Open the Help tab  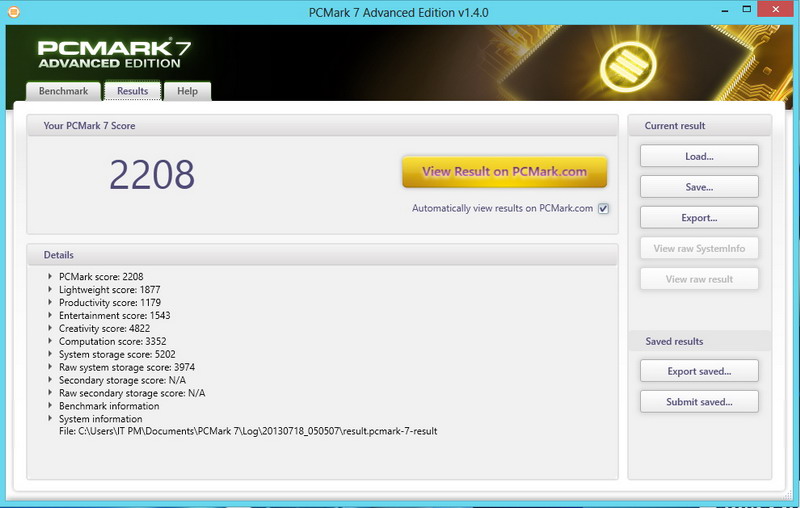187,91
